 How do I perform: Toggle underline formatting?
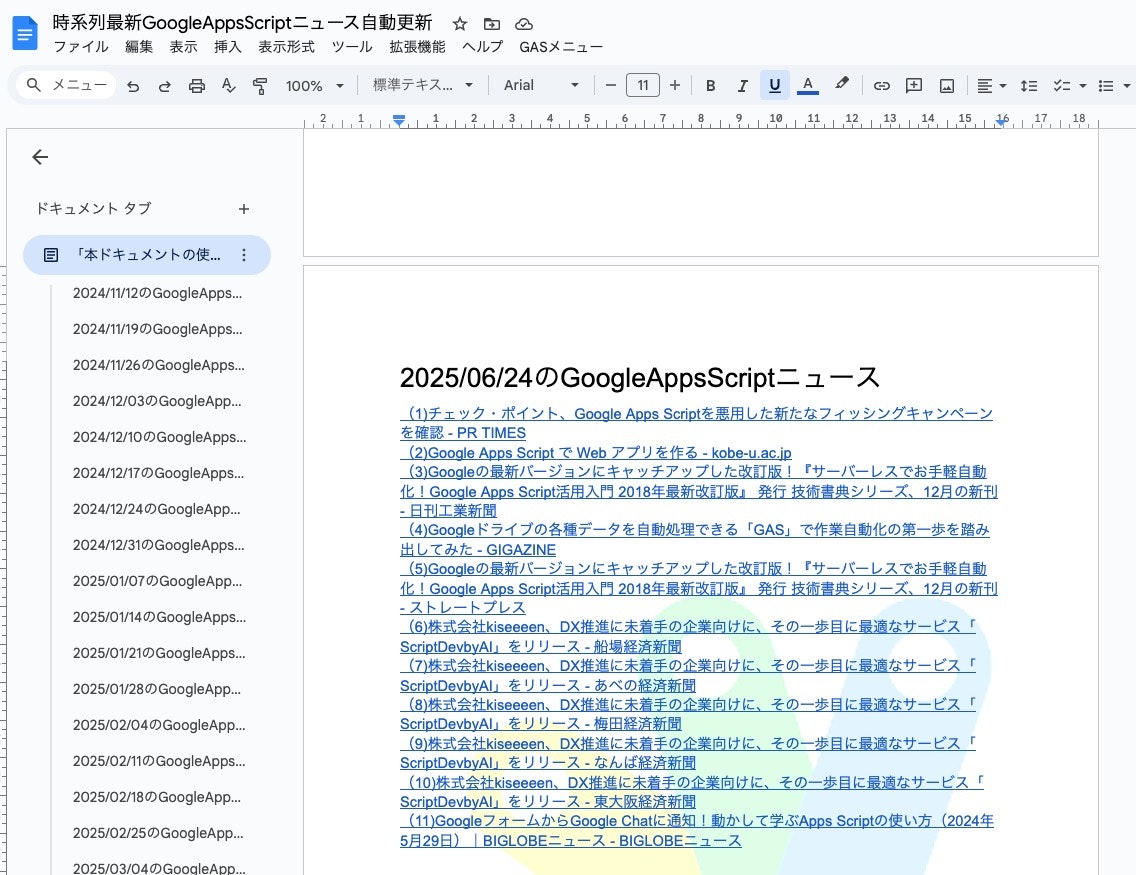(774, 85)
